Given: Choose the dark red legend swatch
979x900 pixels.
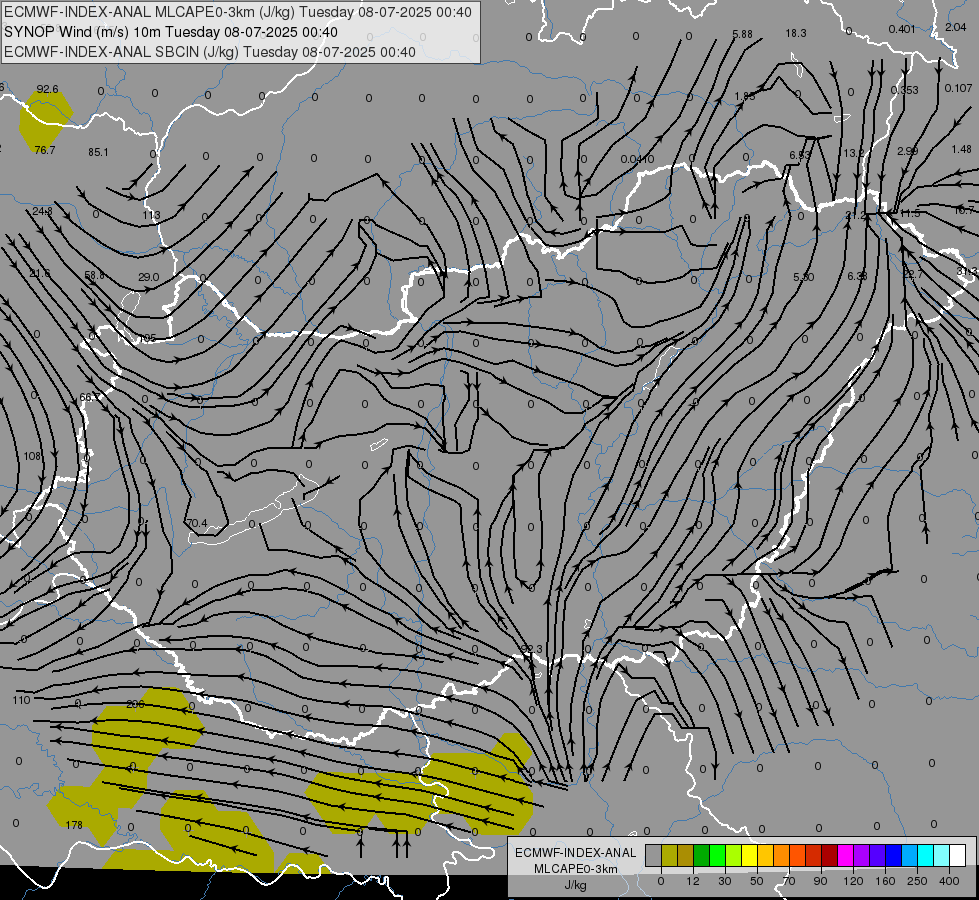Looking at the screenshot, I should click(x=830, y=855).
